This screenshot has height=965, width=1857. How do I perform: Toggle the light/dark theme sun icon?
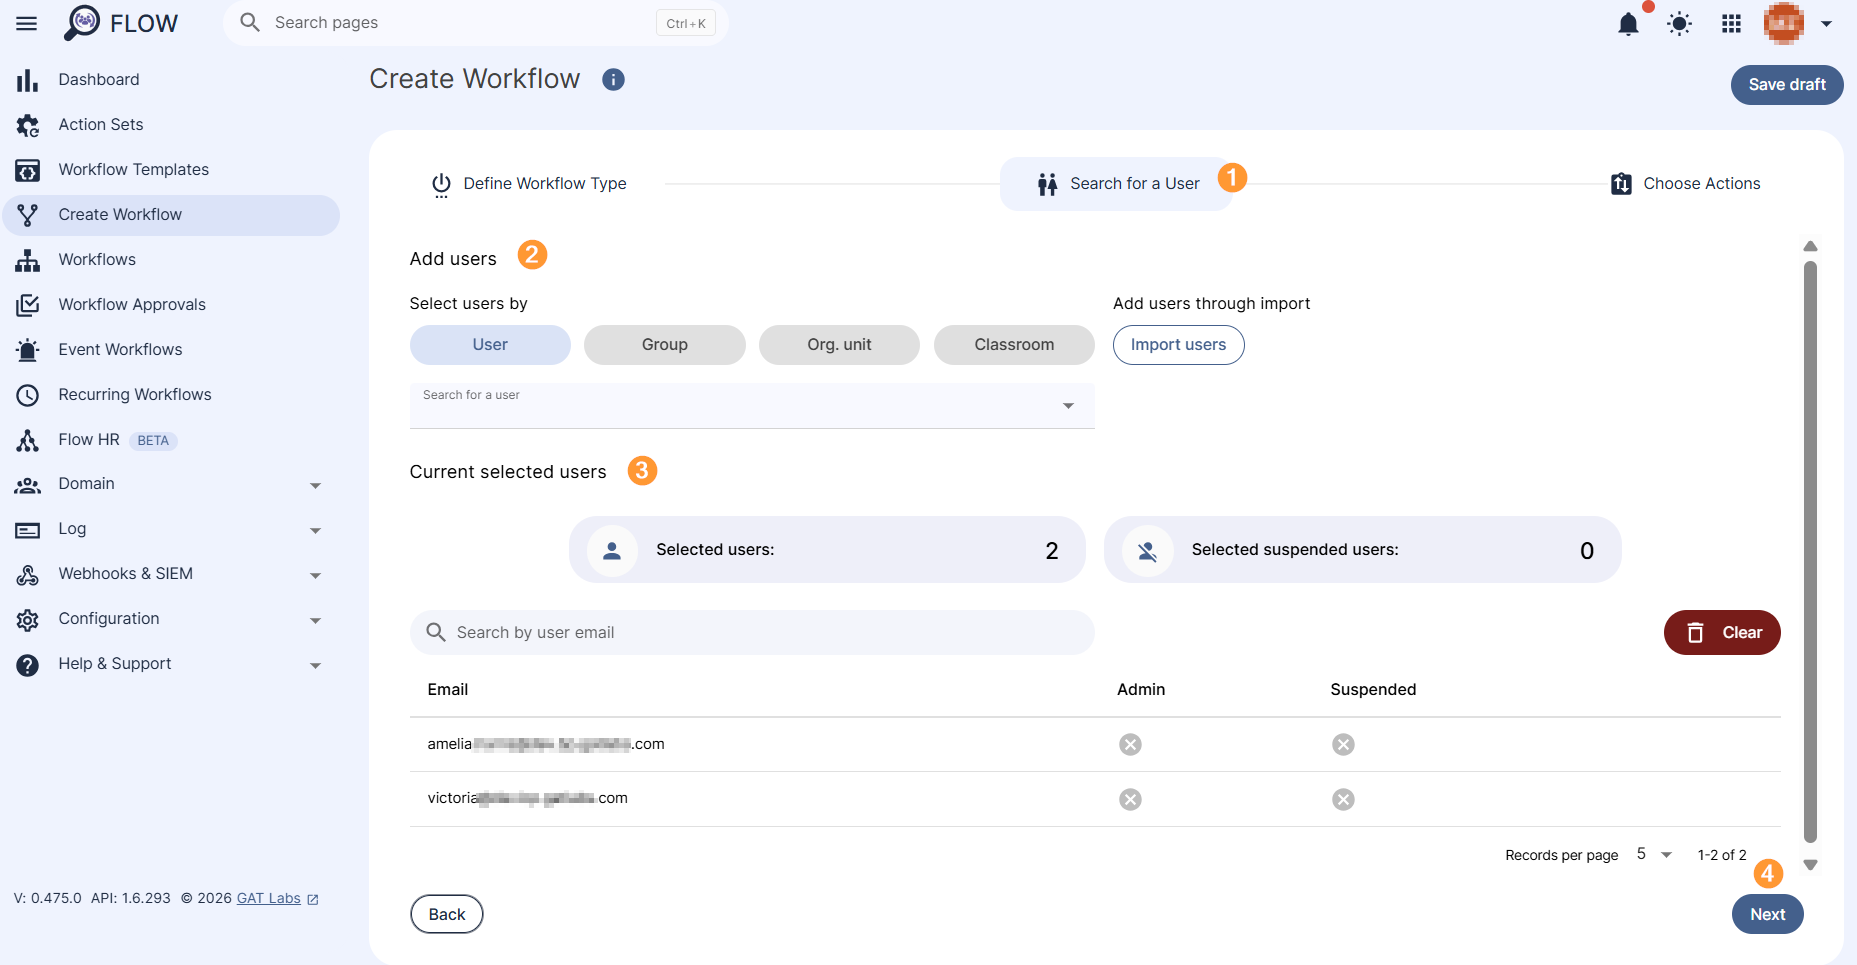point(1680,24)
